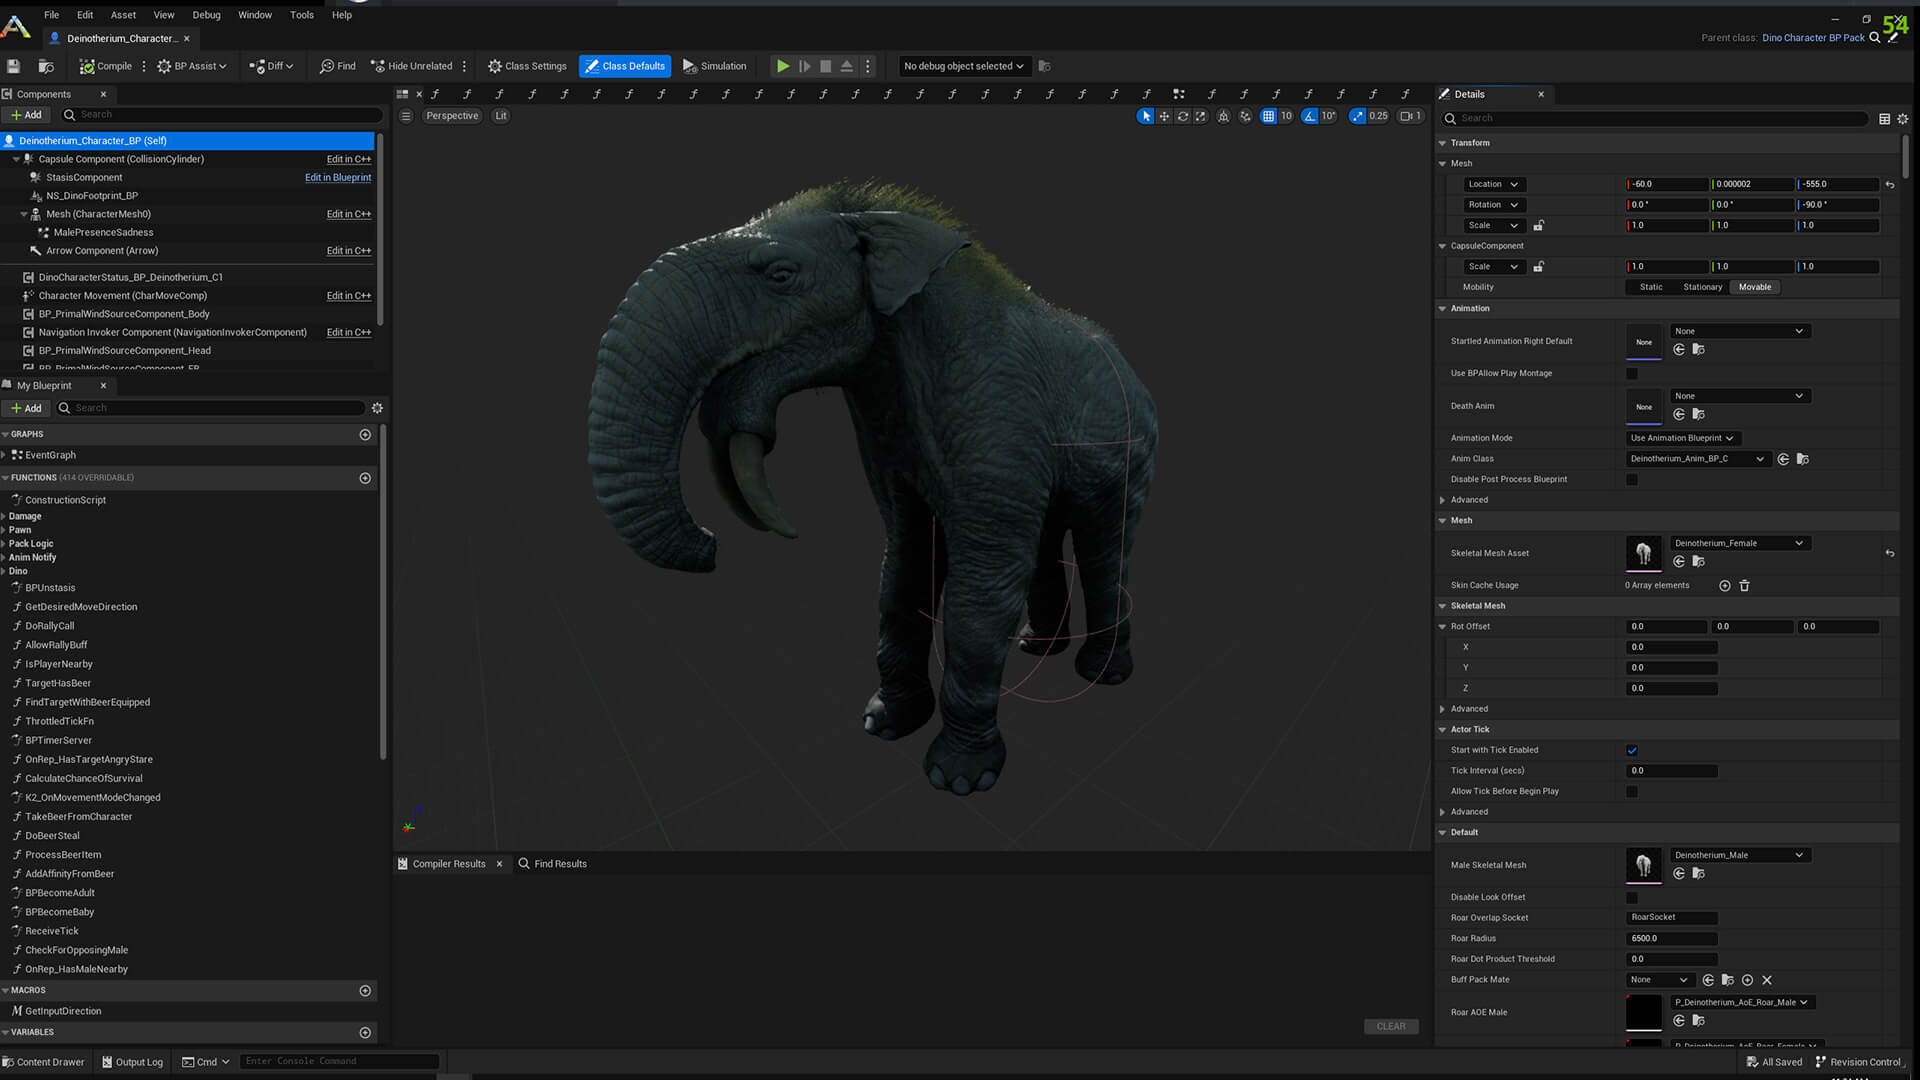The width and height of the screenshot is (1920, 1080).
Task: Open Find in the Blueprint toolbar
Action: click(337, 66)
